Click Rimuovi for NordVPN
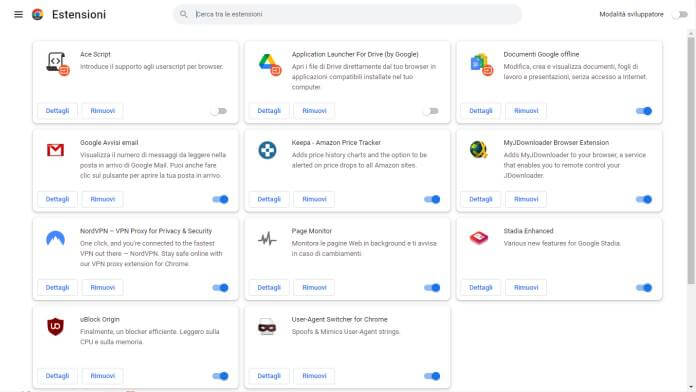This screenshot has height=392, width=696. coord(103,287)
